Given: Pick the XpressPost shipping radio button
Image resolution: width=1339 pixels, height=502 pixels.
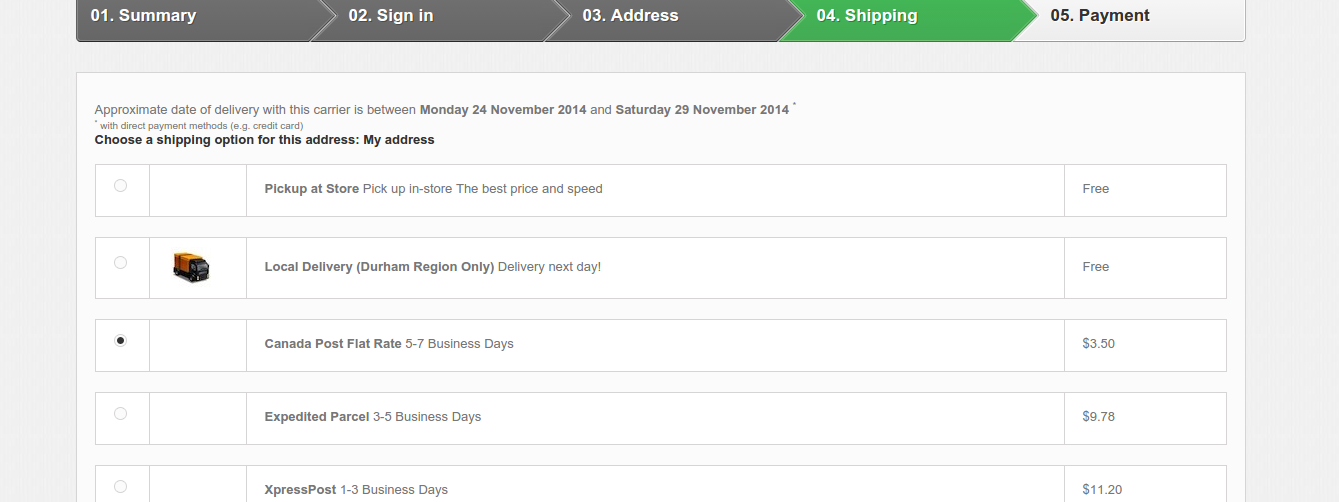Looking at the screenshot, I should [121, 487].
